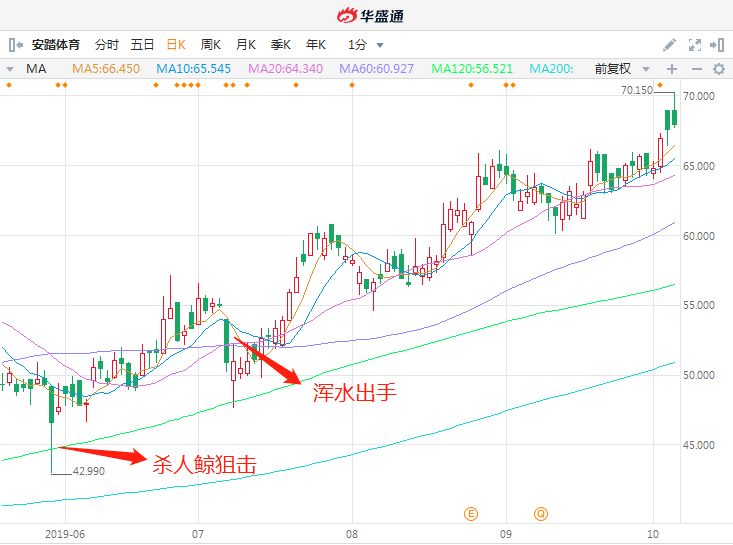Open indicator settings gear icon
The height and width of the screenshot is (545, 733).
pyautogui.click(x=719, y=69)
